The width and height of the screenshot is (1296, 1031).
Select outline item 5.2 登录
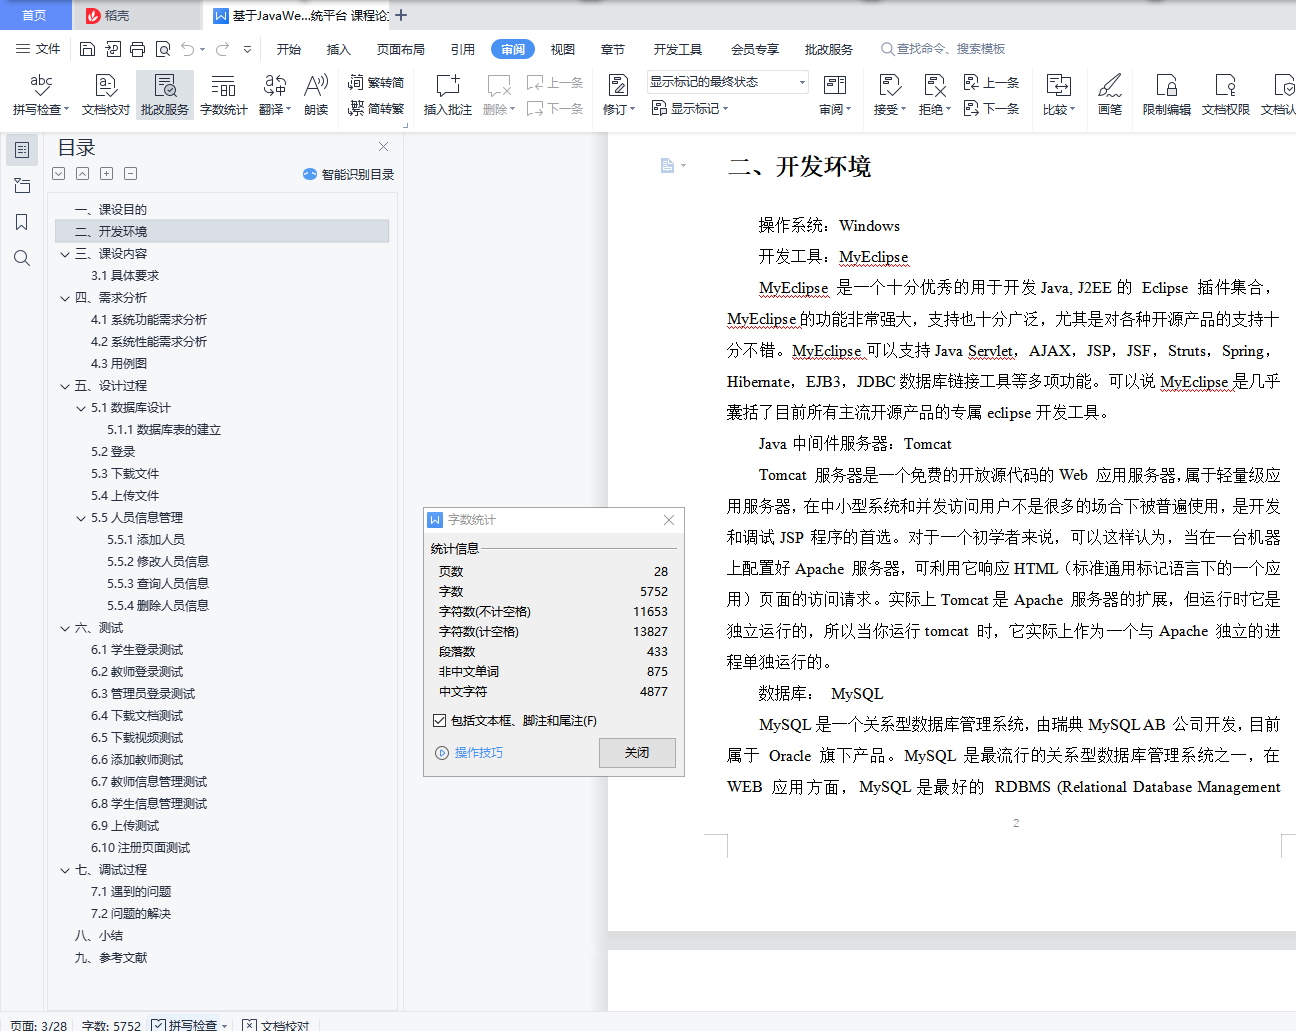tap(113, 452)
